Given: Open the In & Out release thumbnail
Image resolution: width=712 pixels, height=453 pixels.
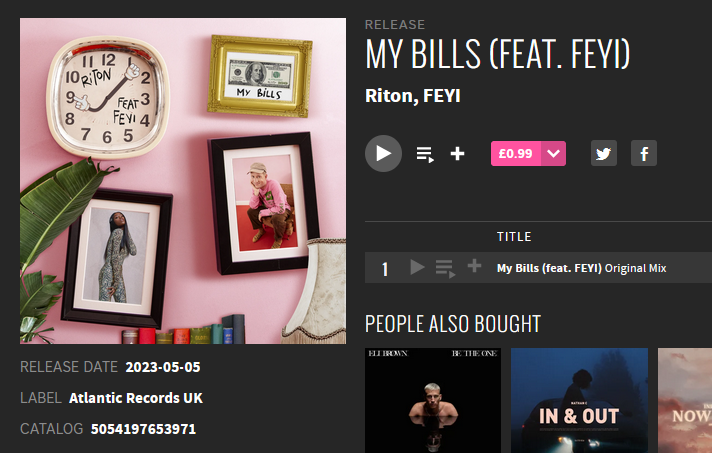Looking at the screenshot, I should (x=579, y=400).
